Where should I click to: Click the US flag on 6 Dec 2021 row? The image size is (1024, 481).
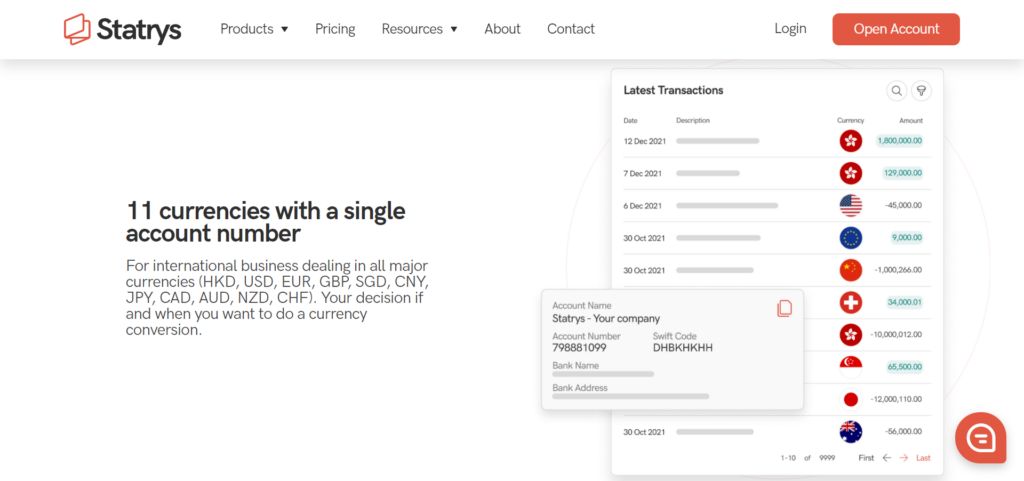tap(850, 206)
